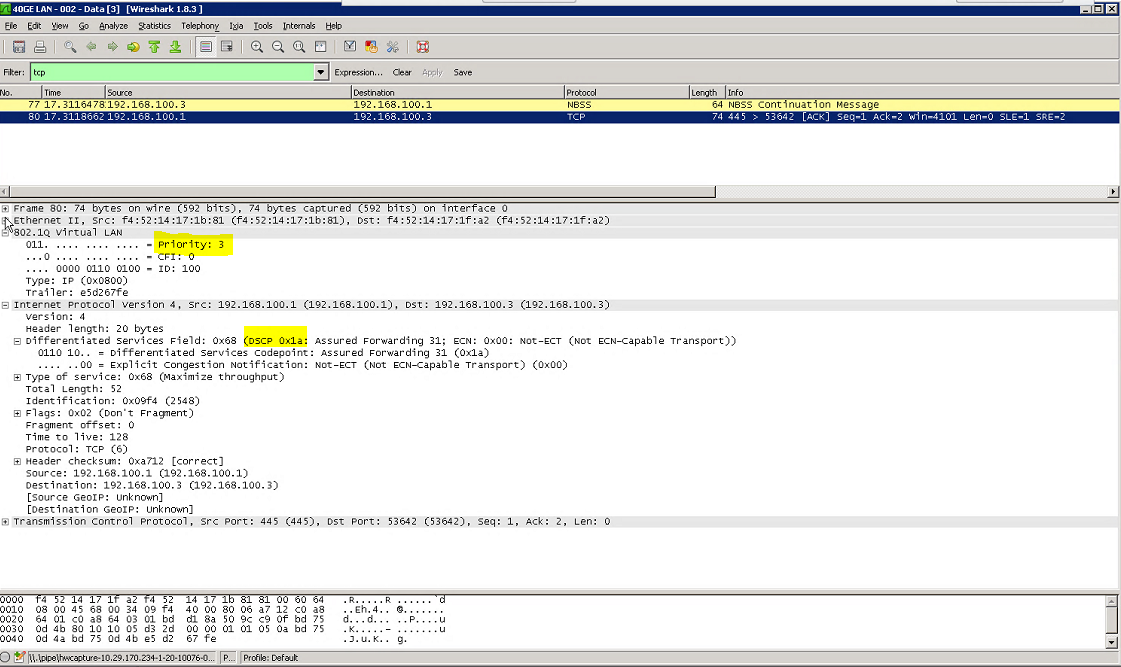The height and width of the screenshot is (667, 1121).
Task: Click the Go To Last Packet icon
Action: click(176, 46)
